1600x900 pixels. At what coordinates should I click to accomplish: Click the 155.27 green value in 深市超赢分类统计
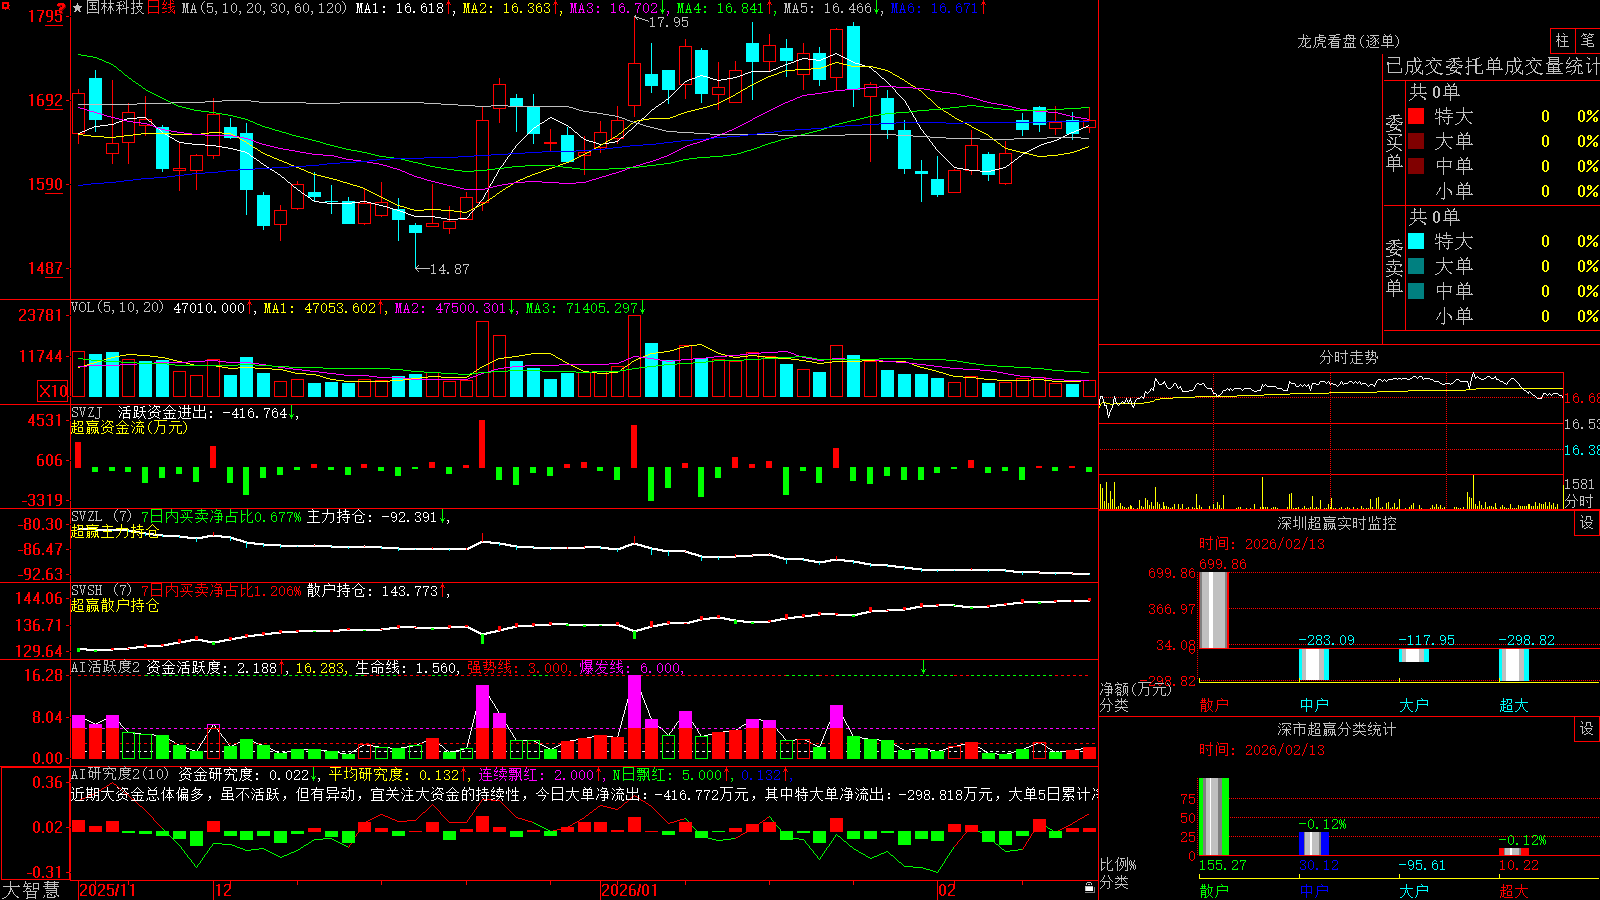pyautogui.click(x=1222, y=865)
